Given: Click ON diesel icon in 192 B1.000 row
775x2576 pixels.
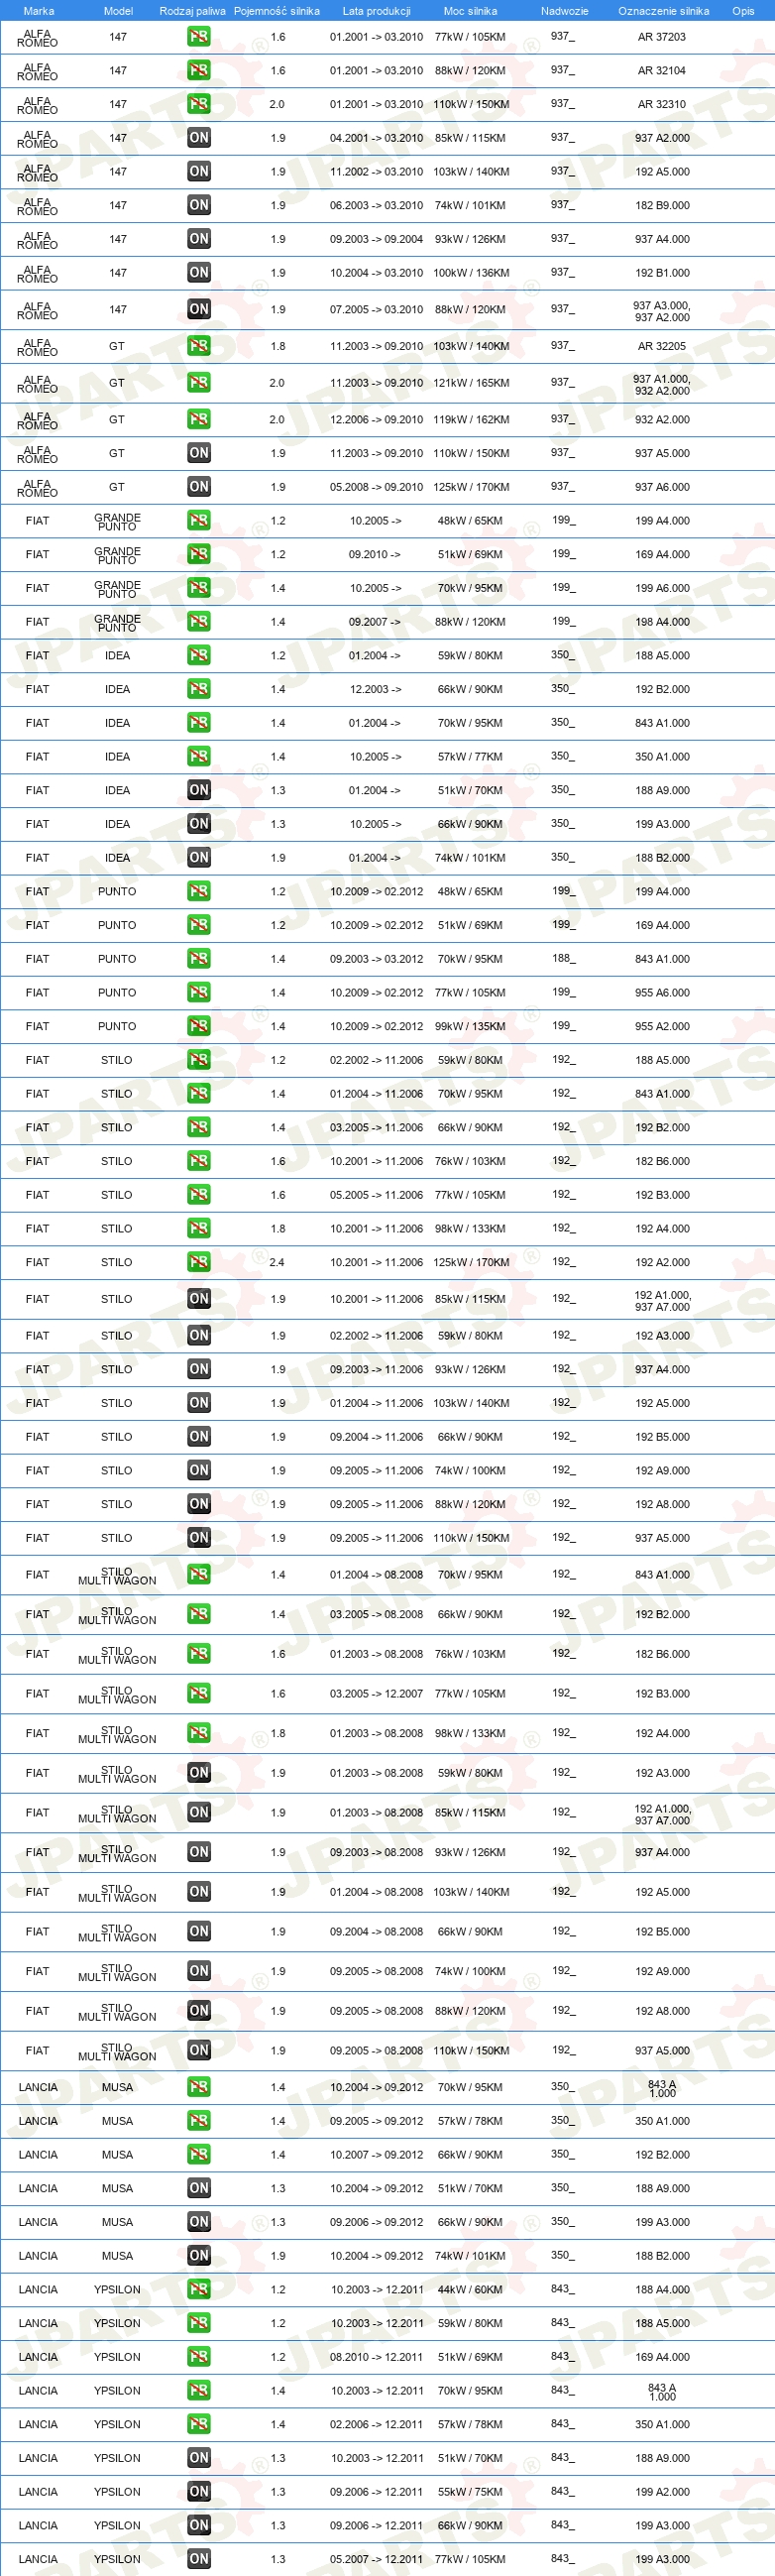Looking at the screenshot, I should [x=199, y=273].
